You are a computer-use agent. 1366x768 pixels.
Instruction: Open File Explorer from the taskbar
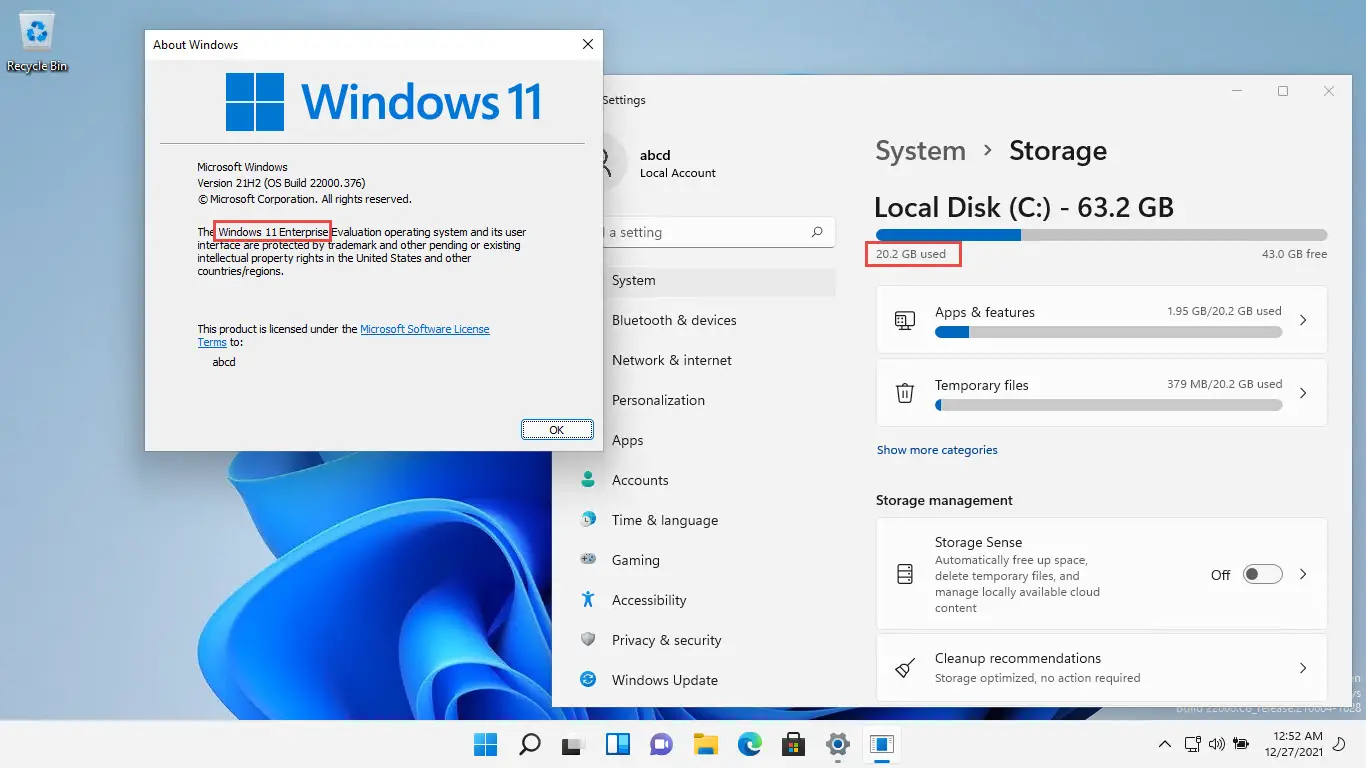(x=706, y=744)
